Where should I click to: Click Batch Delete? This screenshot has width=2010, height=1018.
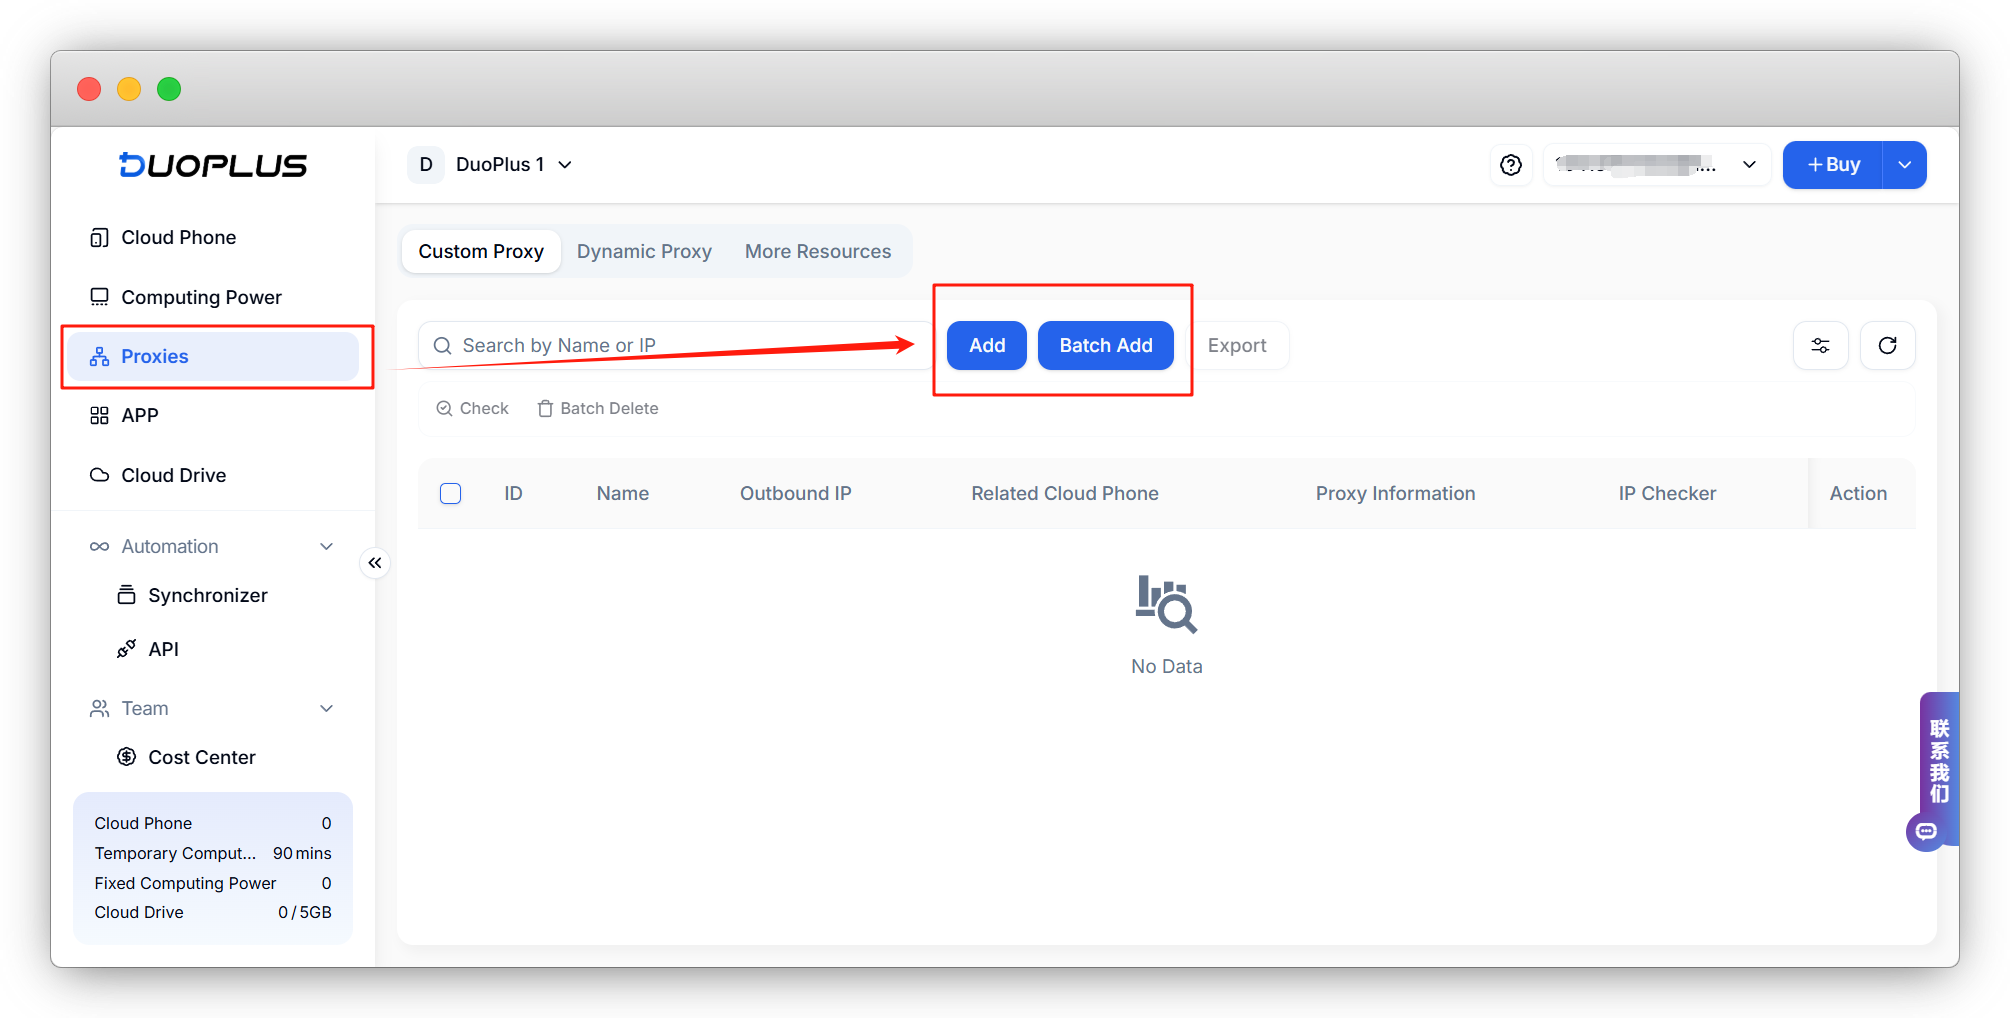click(x=598, y=408)
